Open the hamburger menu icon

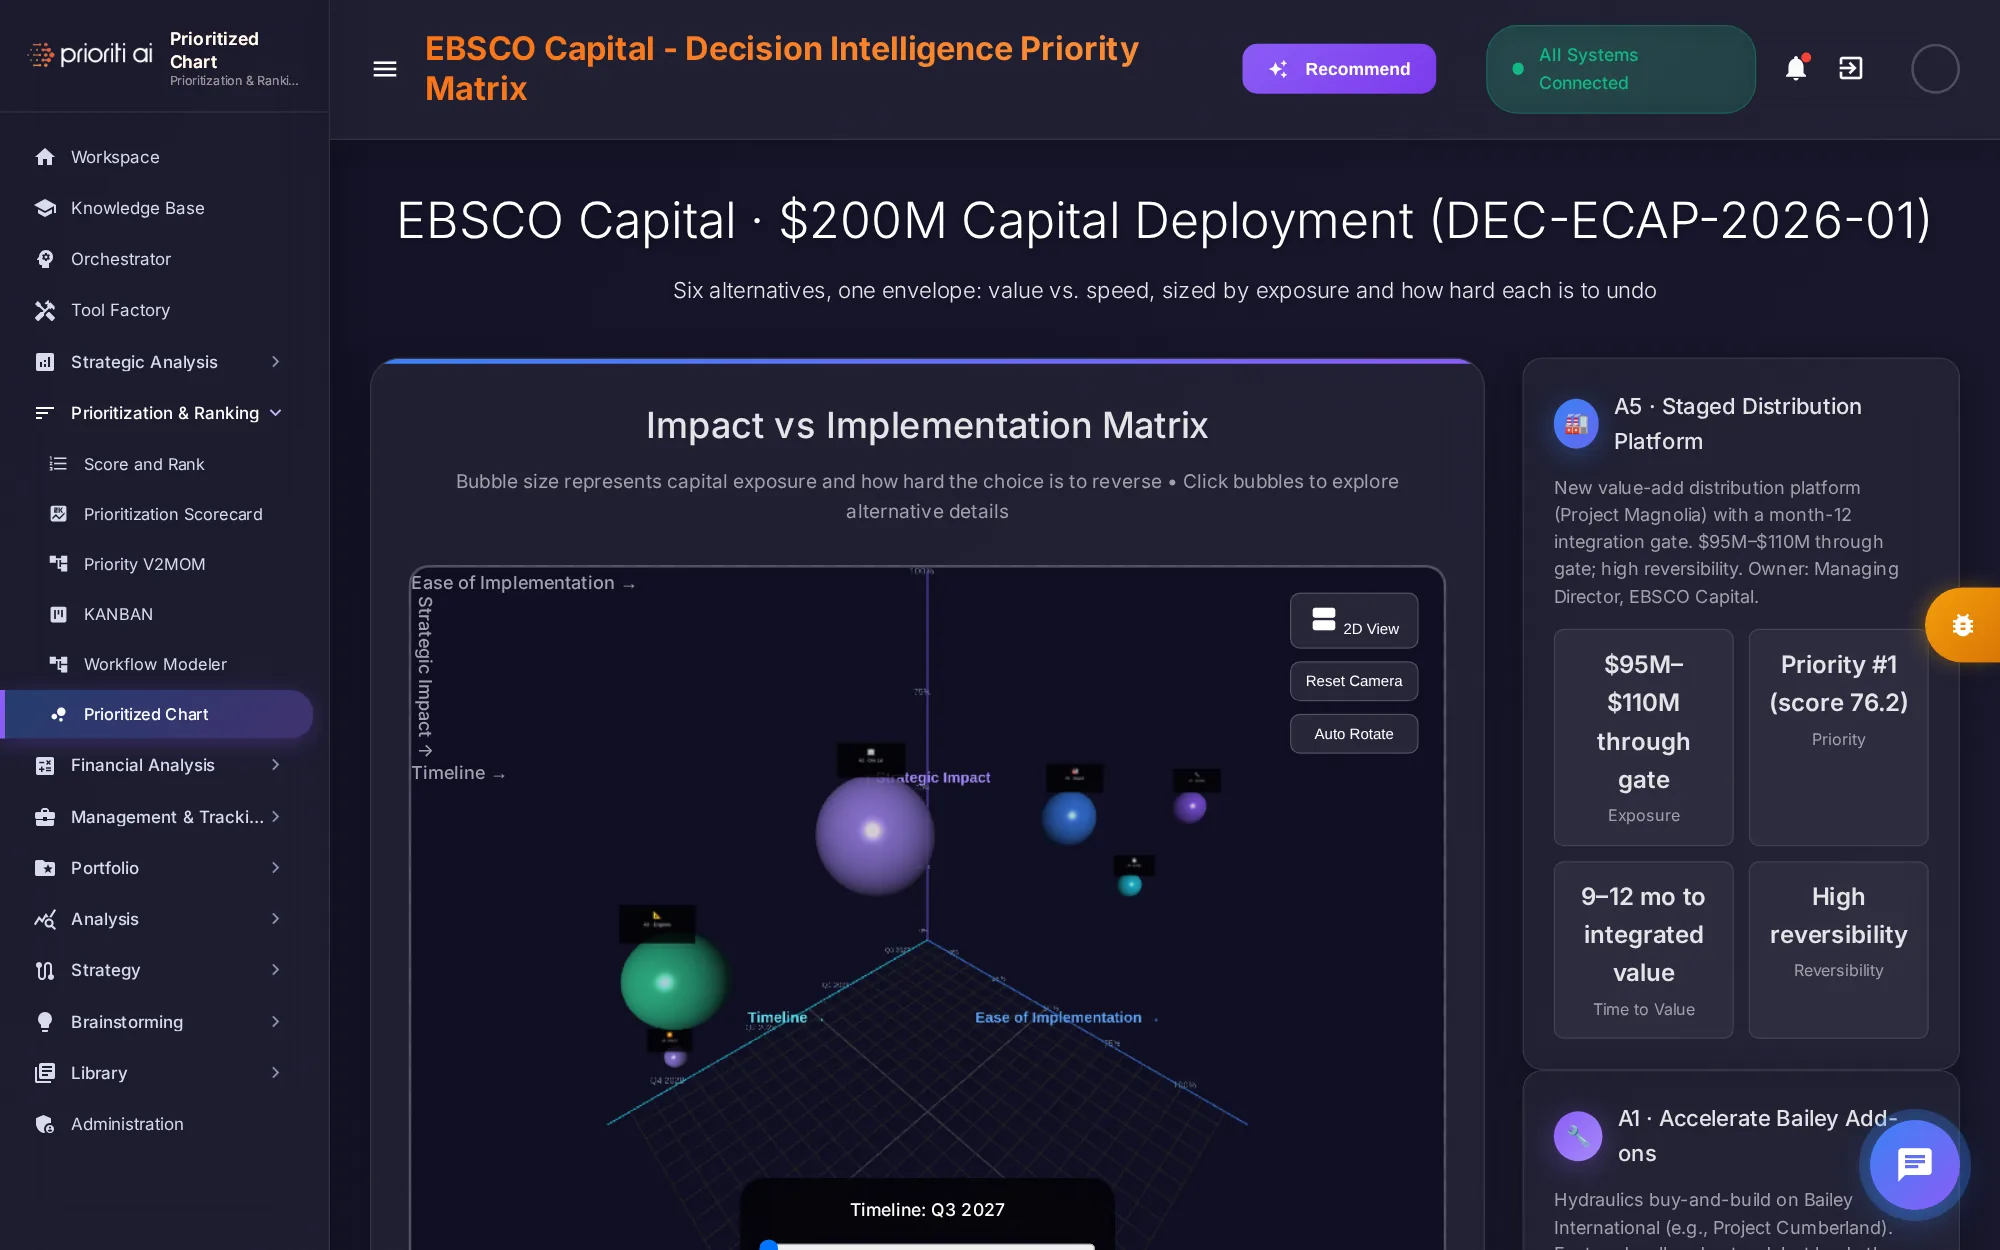pos(385,69)
